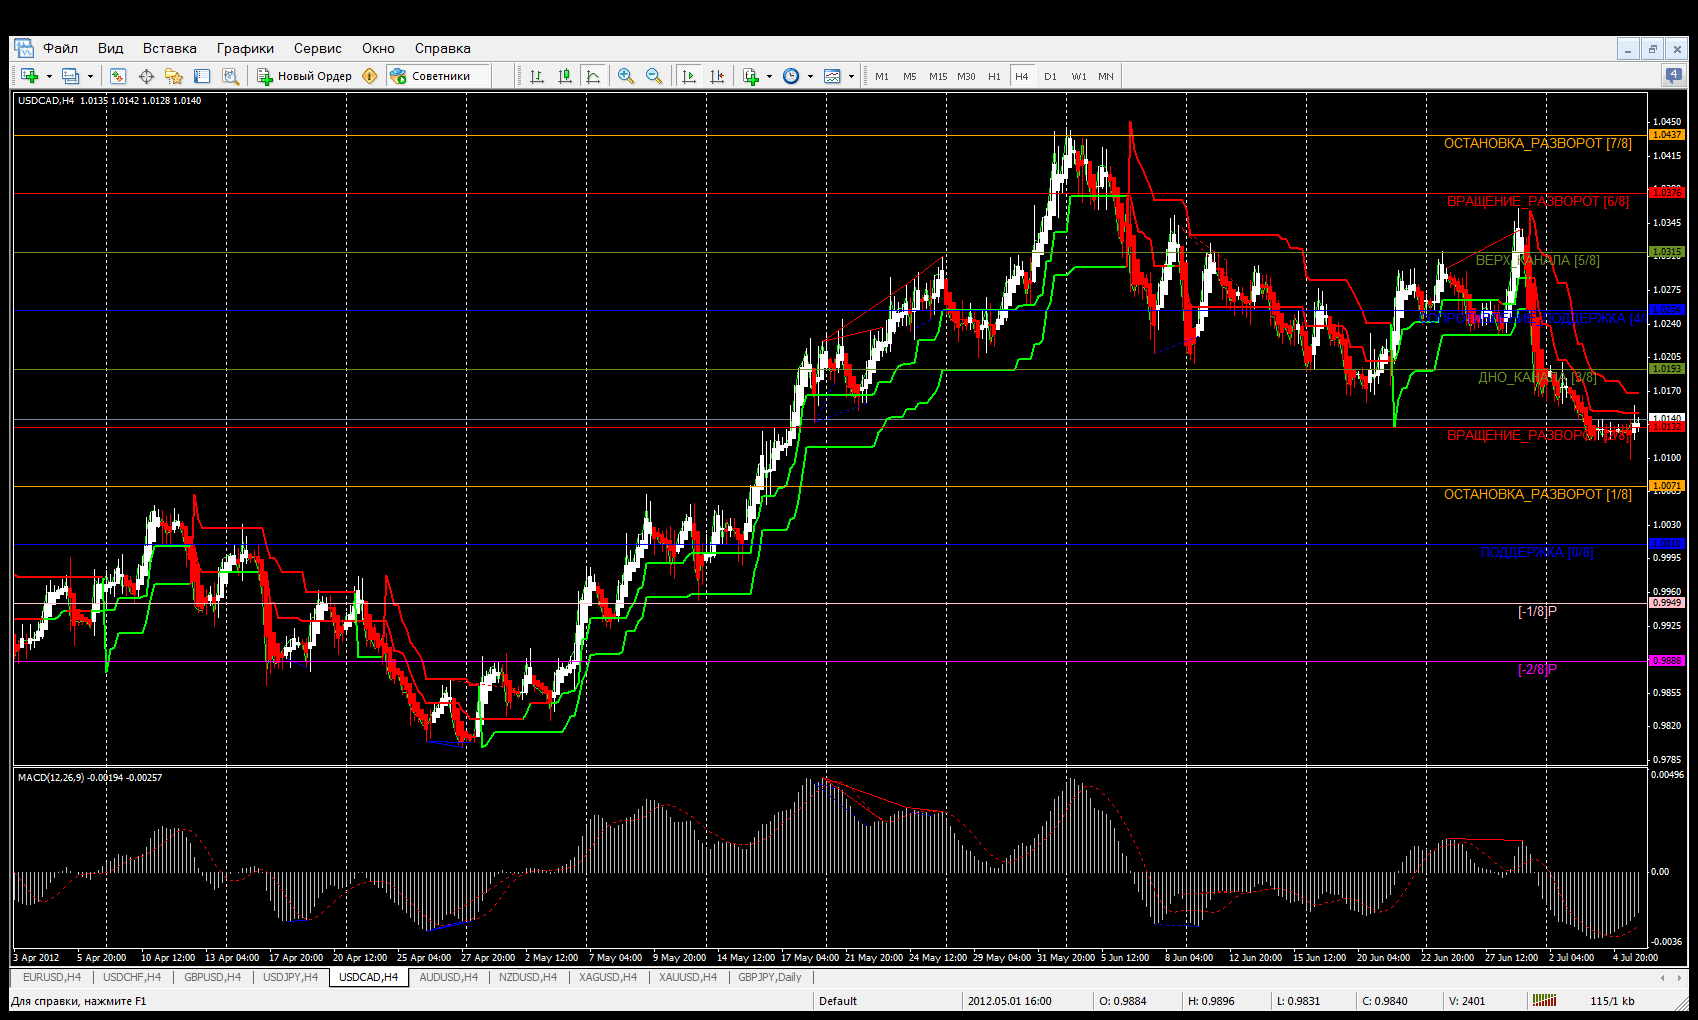Screen dimensions: 1698x1020
Task: Click the Новый Ордер button
Action: click(x=304, y=76)
